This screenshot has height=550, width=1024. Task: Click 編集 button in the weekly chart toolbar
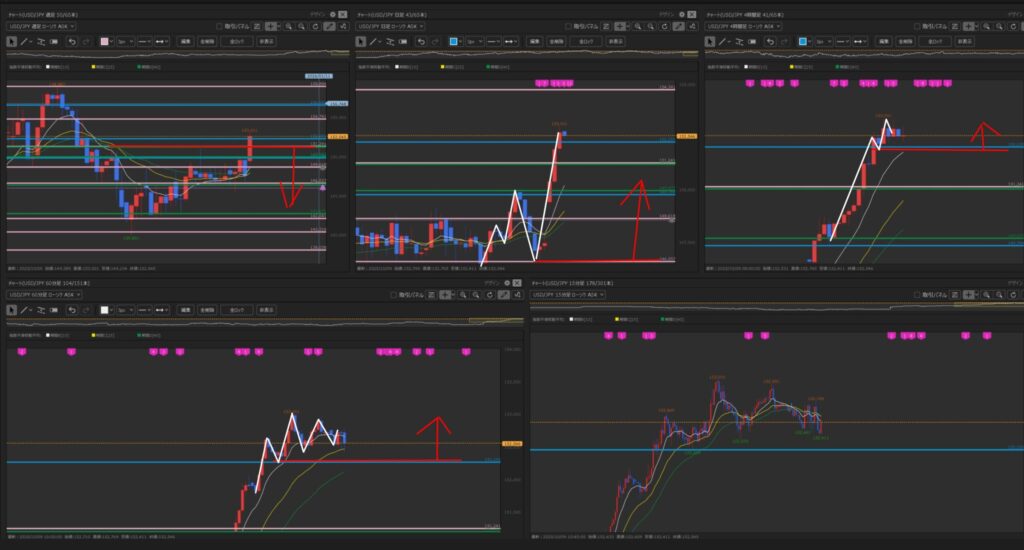(x=186, y=41)
